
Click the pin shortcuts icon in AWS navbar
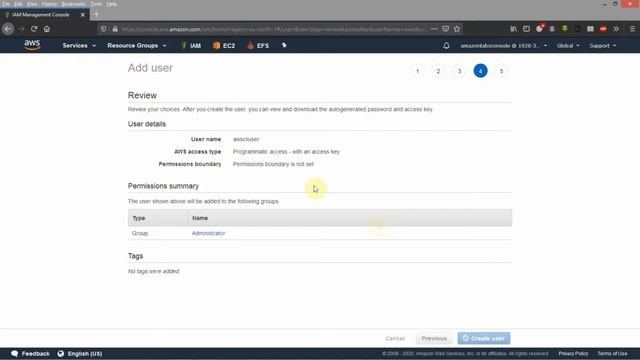coord(284,45)
